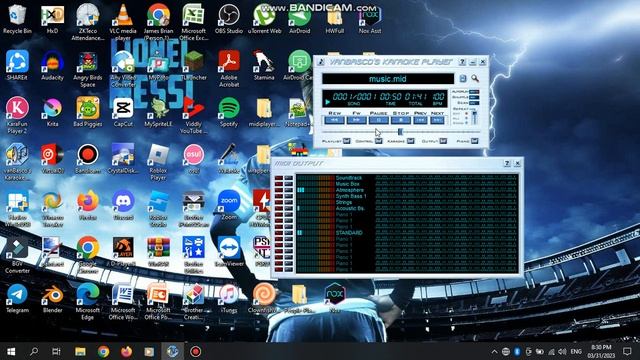The height and width of the screenshot is (360, 640).
Task: Open Audacity desktop icon
Action: pos(52,66)
